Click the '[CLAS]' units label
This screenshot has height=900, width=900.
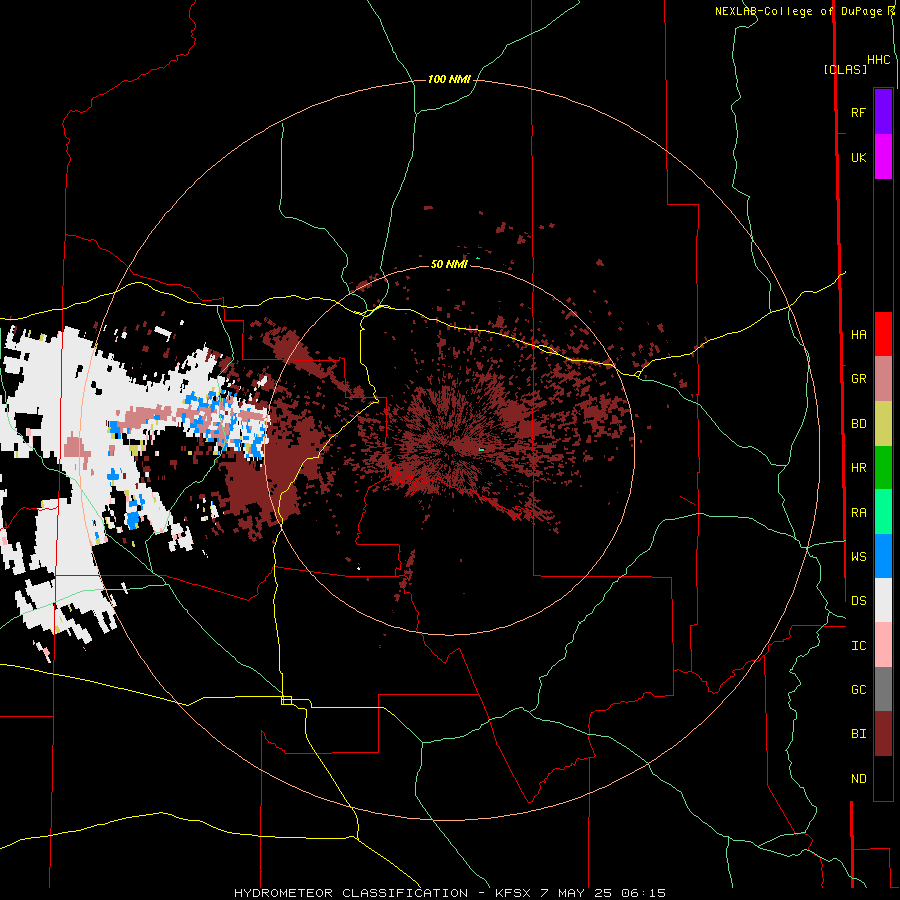pyautogui.click(x=845, y=69)
